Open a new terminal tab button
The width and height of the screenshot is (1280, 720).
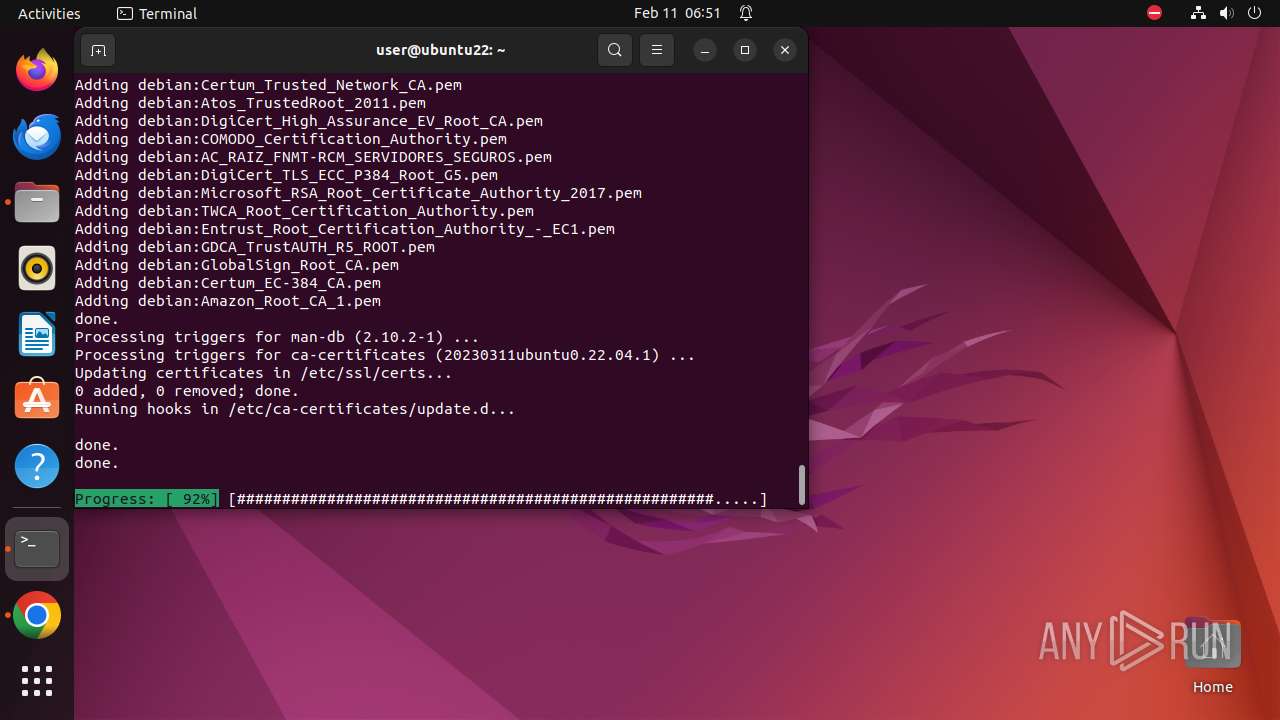click(x=98, y=50)
